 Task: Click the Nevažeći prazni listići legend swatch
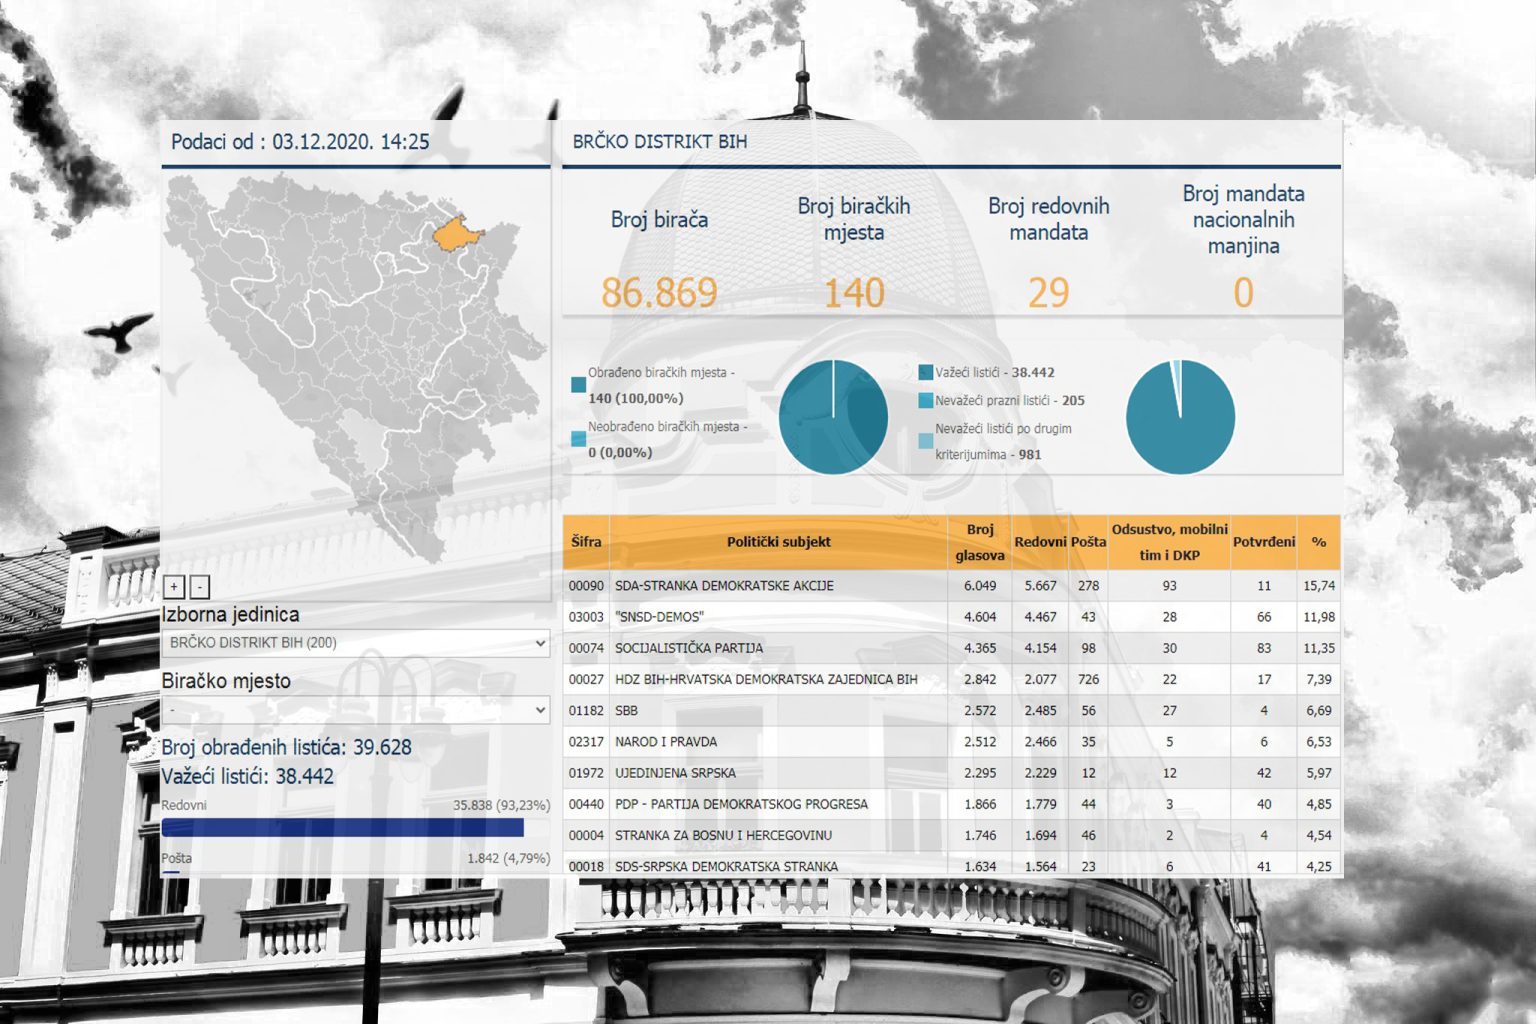[925, 401]
